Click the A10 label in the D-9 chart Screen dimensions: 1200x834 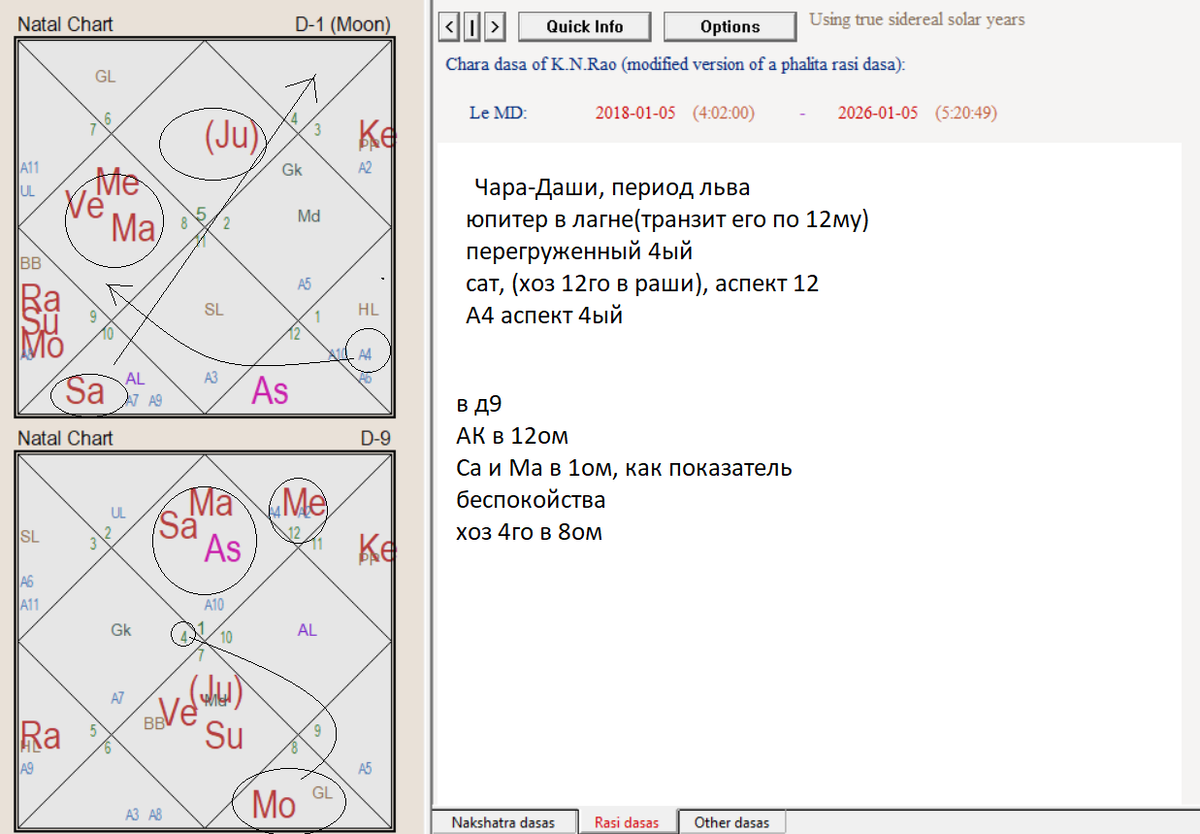coord(214,605)
